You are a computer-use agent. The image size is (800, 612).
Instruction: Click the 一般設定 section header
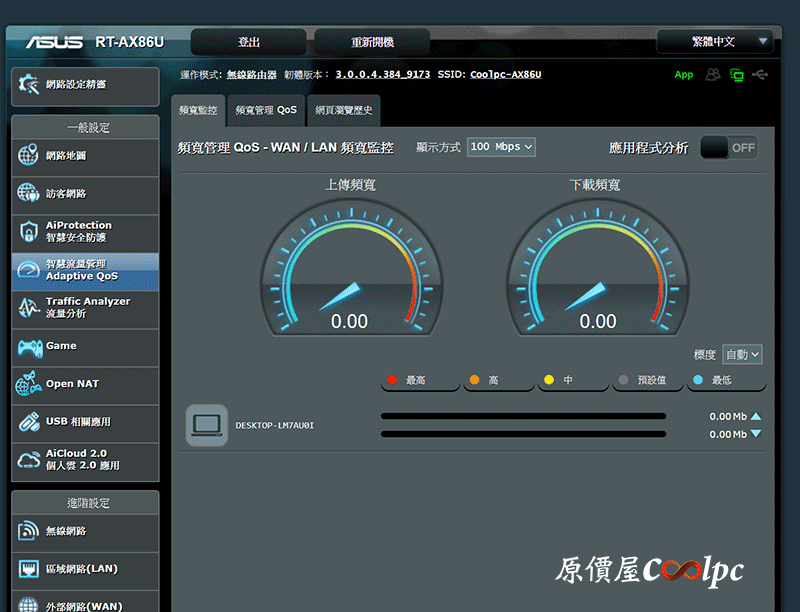coord(85,128)
